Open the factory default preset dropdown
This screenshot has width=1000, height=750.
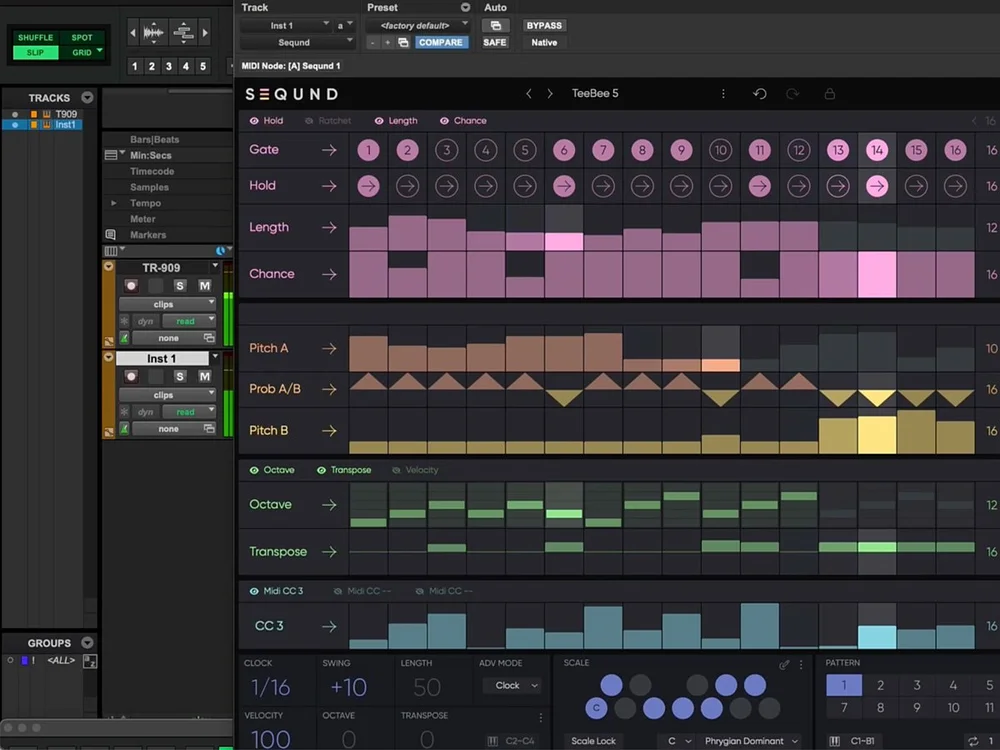pyautogui.click(x=418, y=26)
